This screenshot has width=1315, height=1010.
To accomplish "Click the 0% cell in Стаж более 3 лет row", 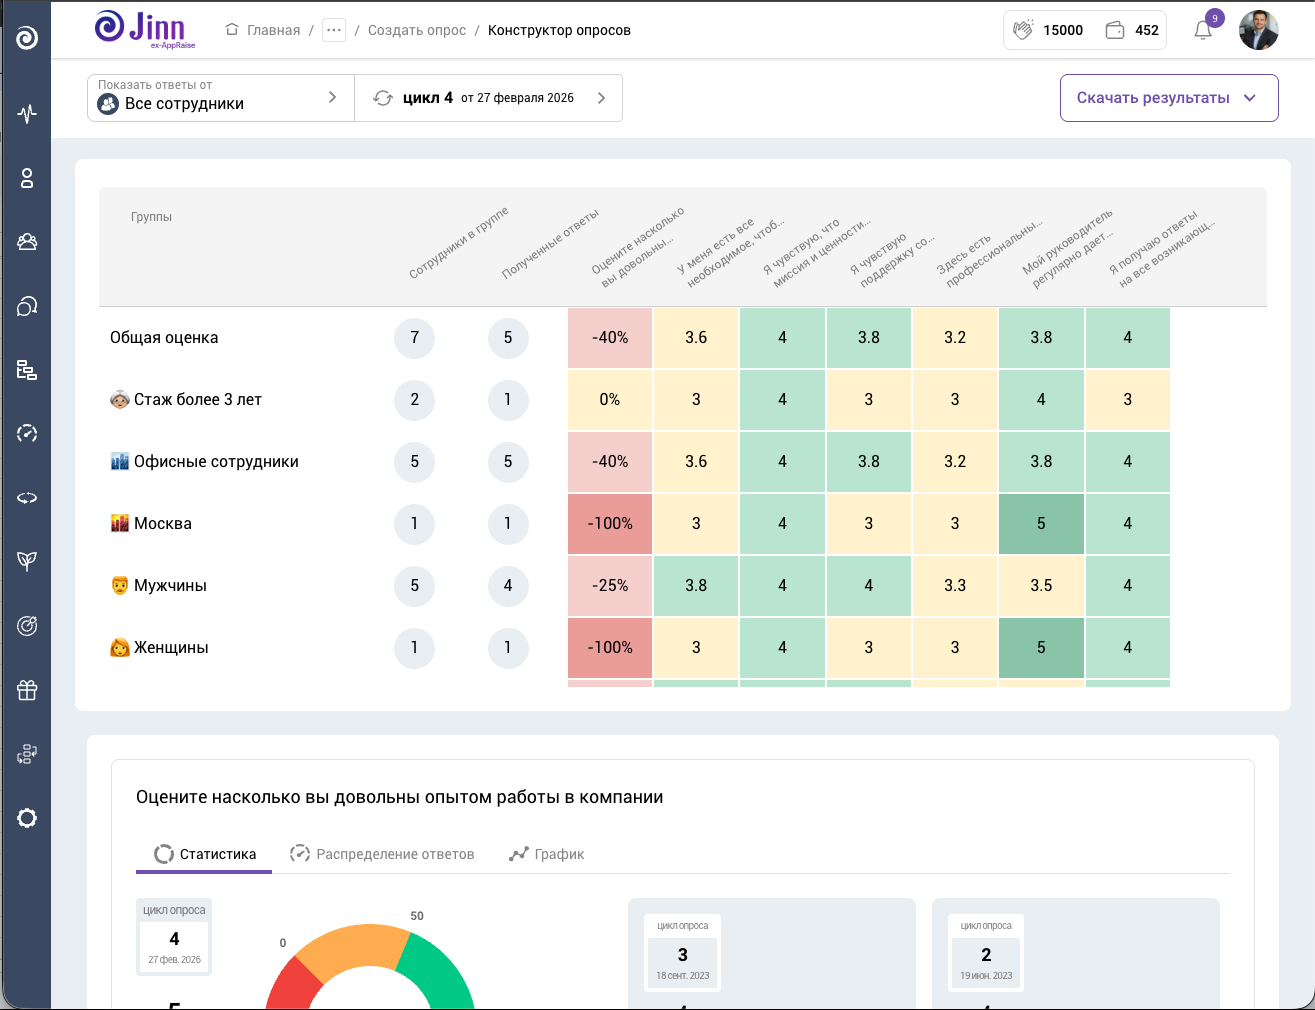I will (610, 400).
